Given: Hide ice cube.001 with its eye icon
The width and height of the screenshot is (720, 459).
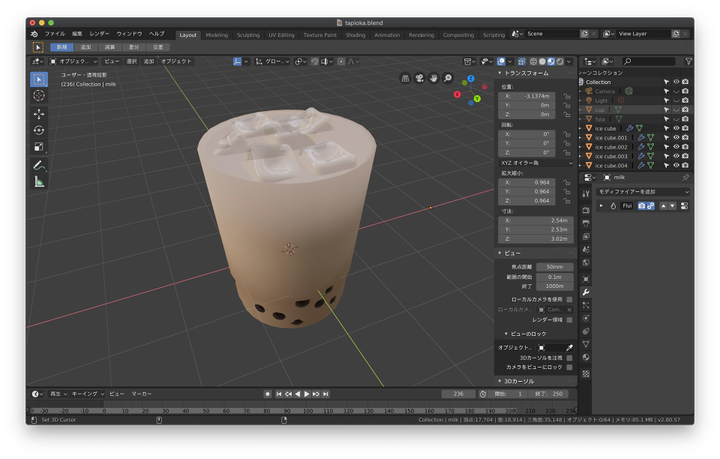Looking at the screenshot, I should click(675, 138).
